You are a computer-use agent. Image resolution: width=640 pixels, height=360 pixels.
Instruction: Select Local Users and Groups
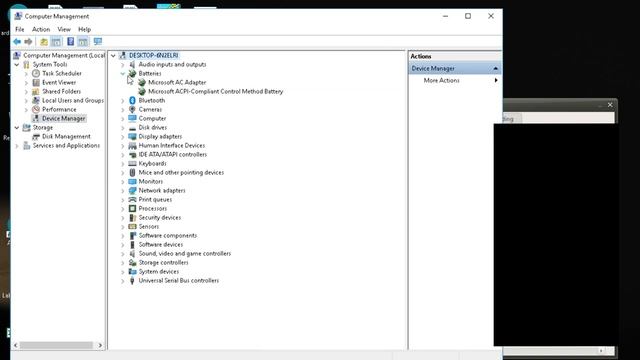[x=73, y=100]
